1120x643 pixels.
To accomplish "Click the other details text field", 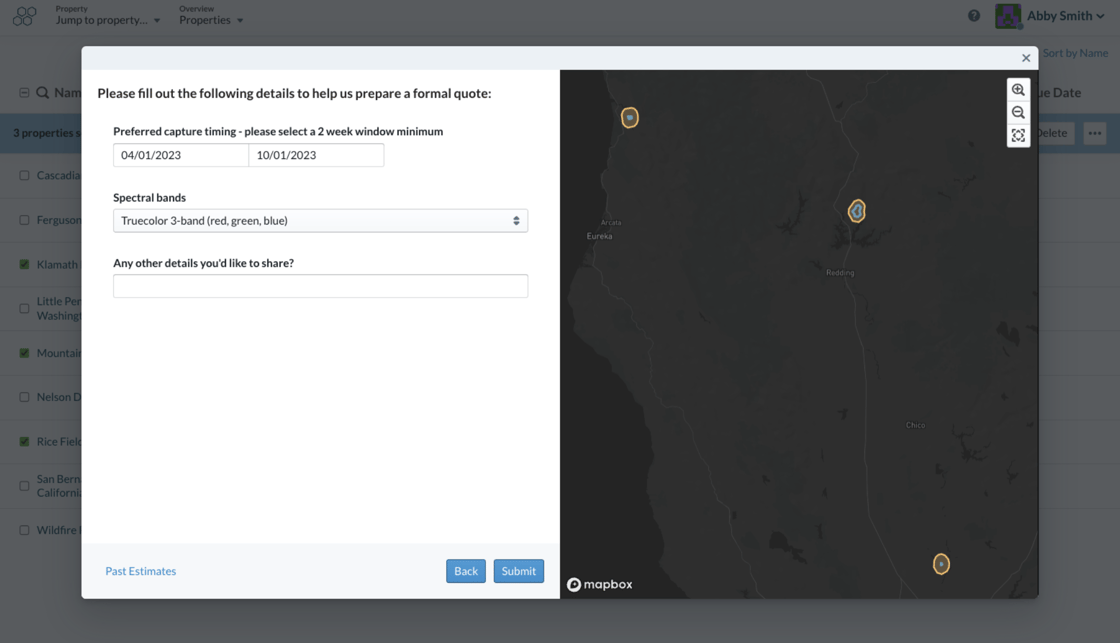I will click(320, 286).
